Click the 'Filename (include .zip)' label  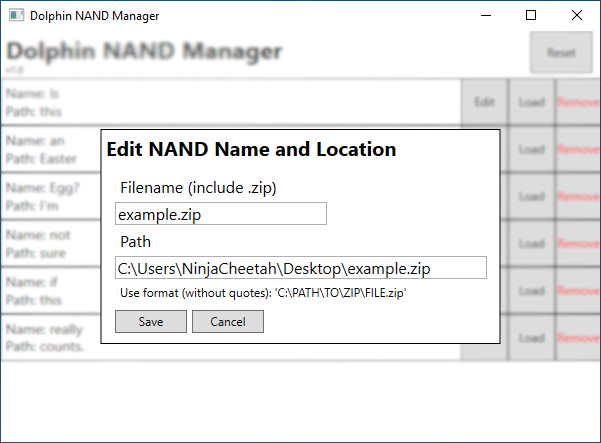pyautogui.click(x=198, y=188)
